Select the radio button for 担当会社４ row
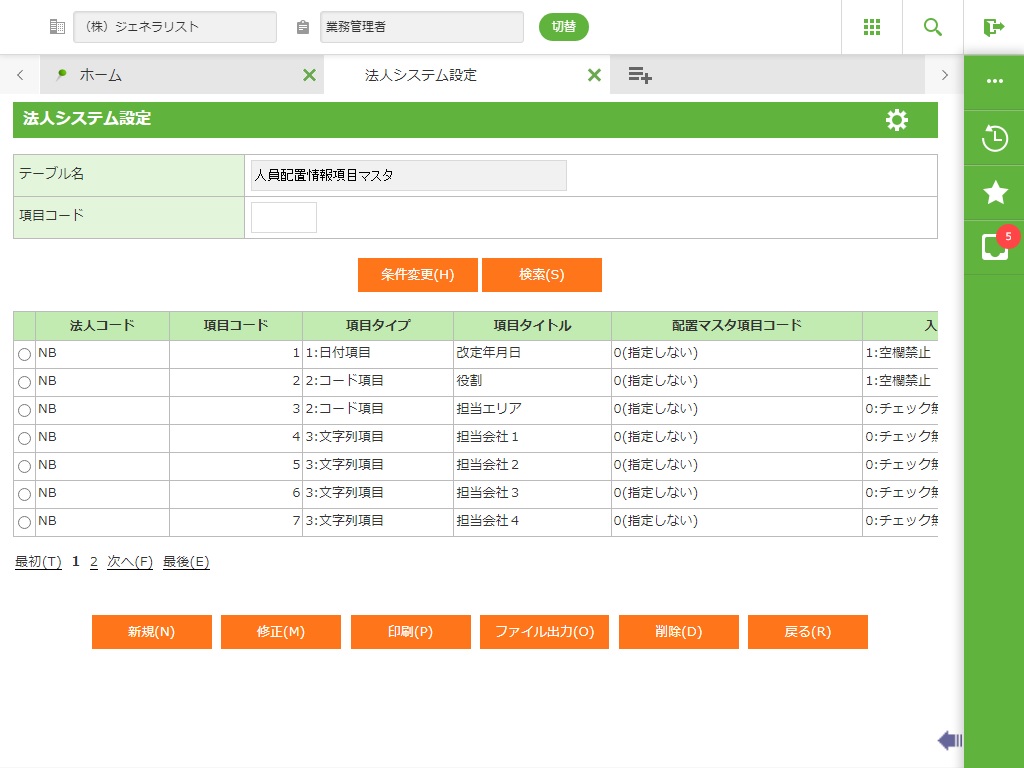The height and width of the screenshot is (768, 1024). click(24, 522)
